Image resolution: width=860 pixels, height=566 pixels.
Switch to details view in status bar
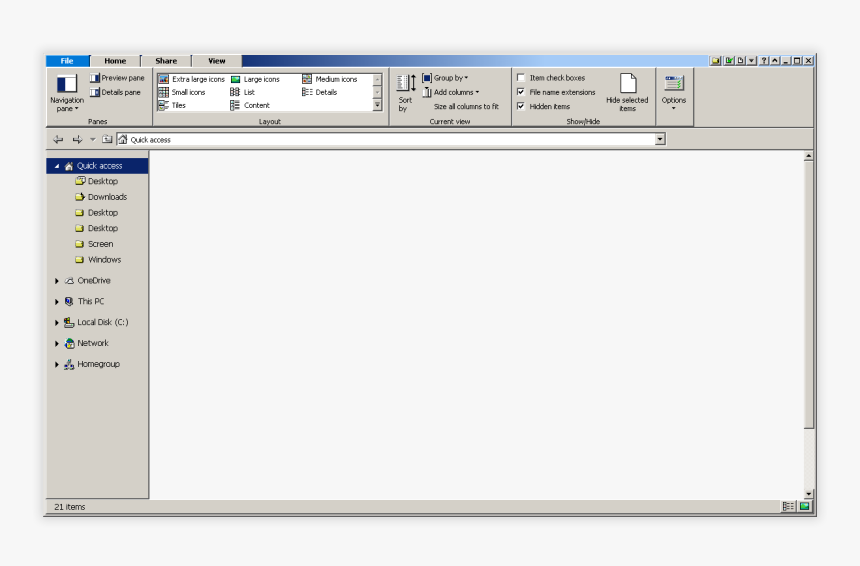788,507
